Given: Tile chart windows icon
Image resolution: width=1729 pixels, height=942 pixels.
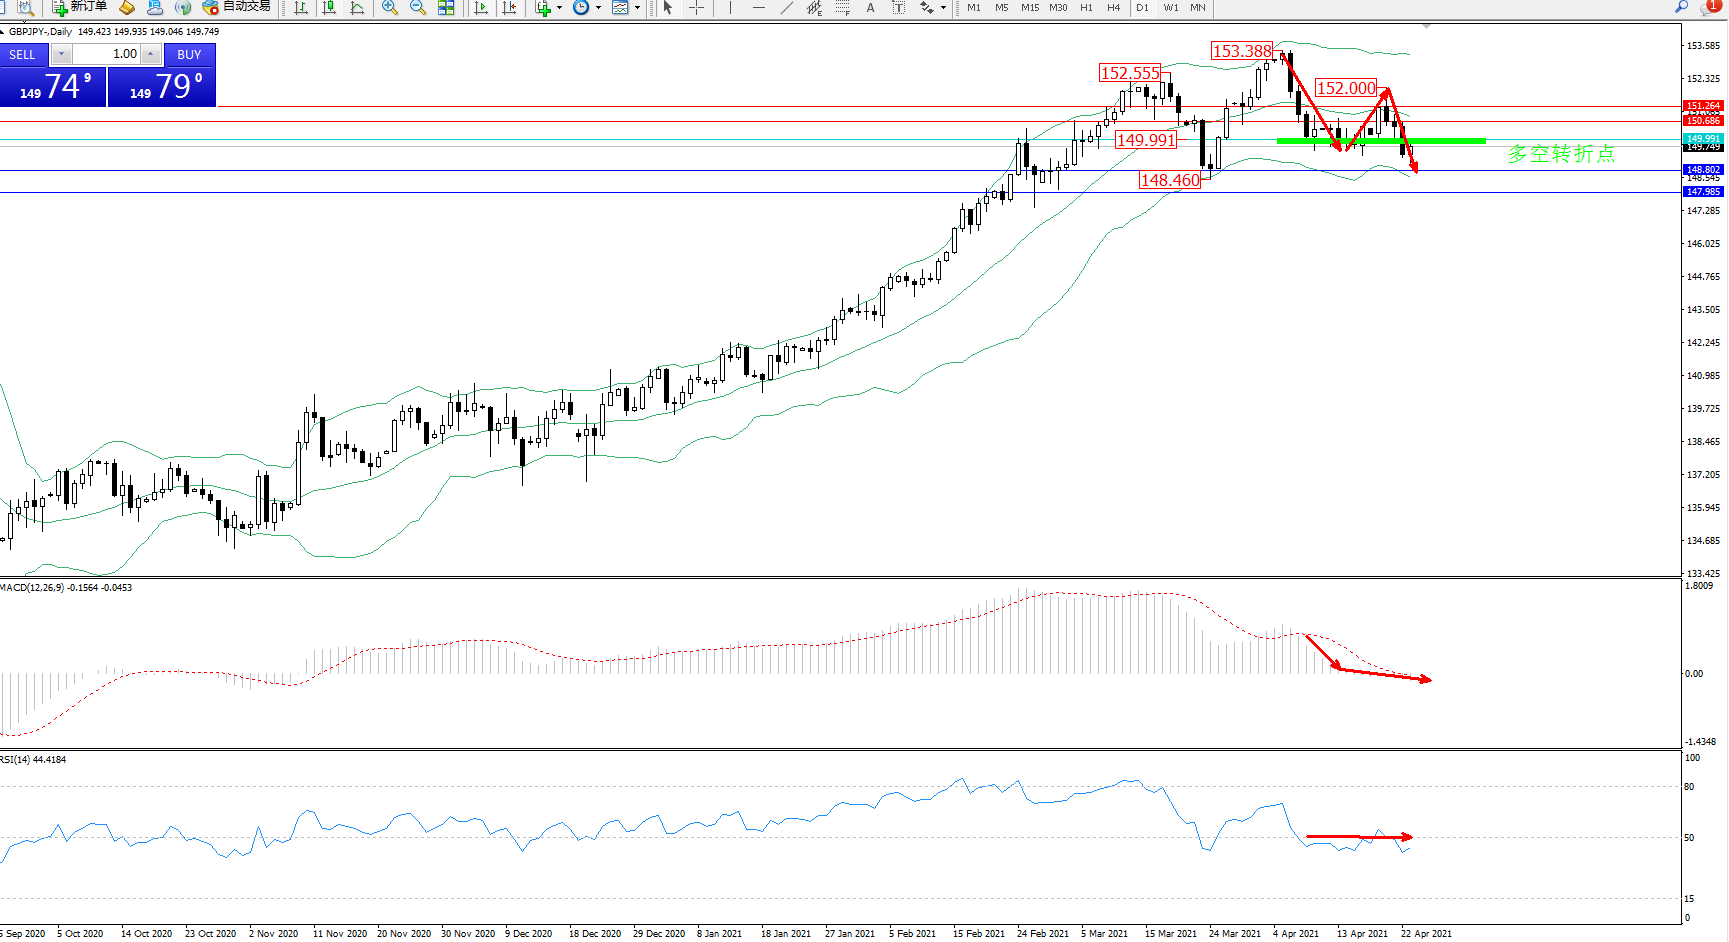Looking at the screenshot, I should tap(446, 8).
